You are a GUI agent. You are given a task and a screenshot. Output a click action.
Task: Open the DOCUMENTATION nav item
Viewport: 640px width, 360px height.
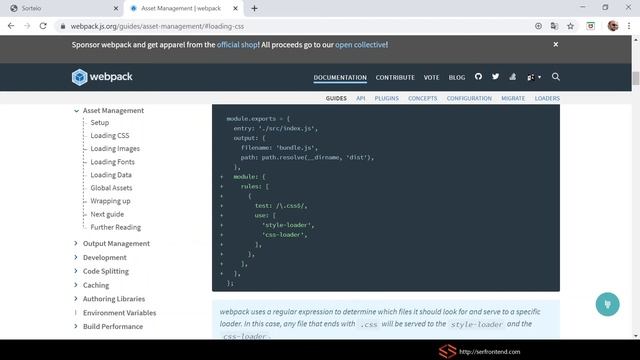[x=340, y=77]
